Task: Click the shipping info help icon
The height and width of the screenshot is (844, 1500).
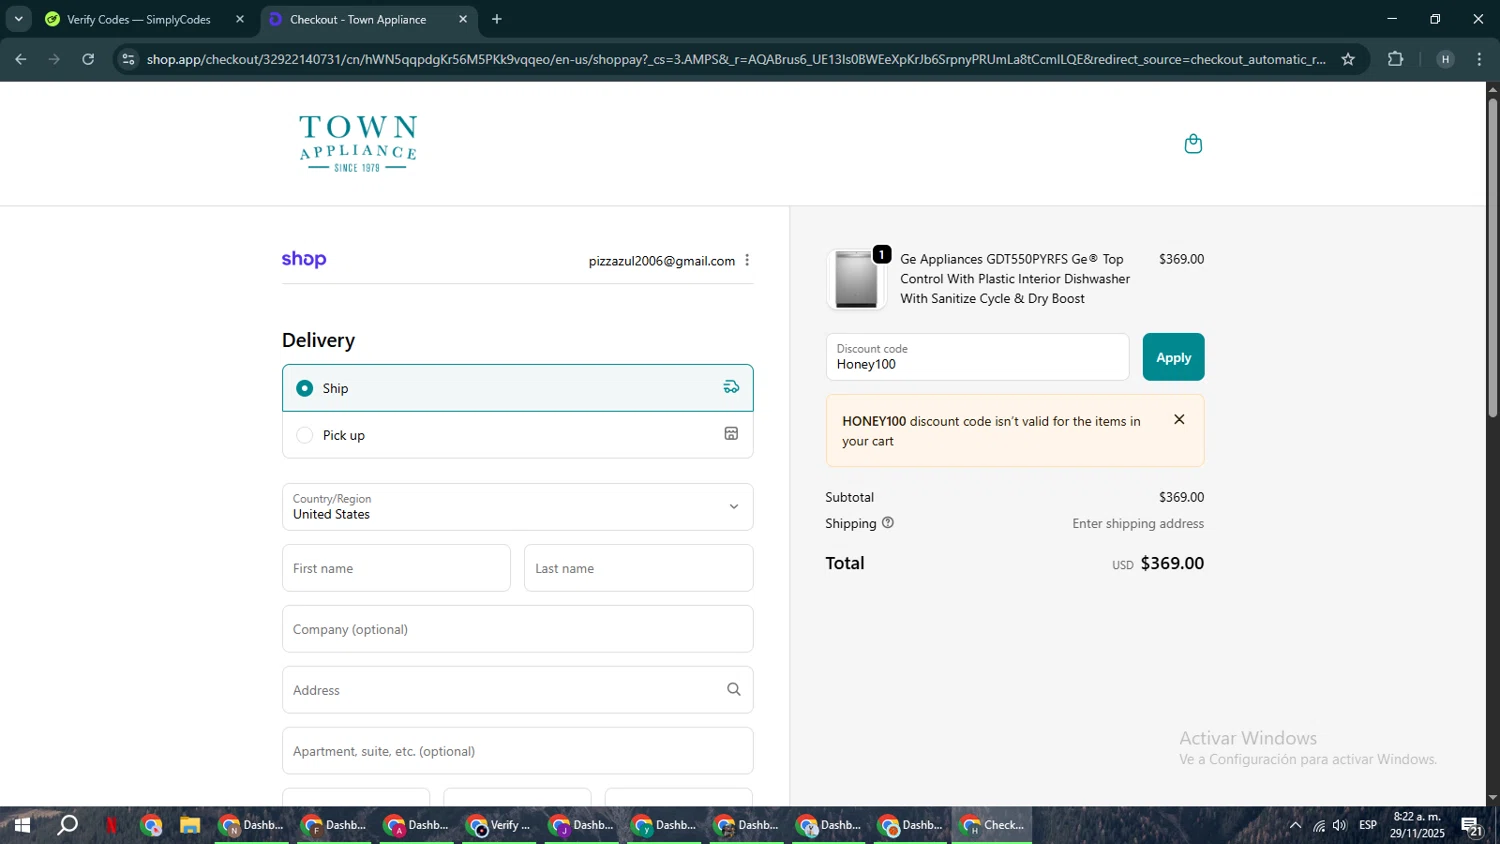Action: (887, 523)
